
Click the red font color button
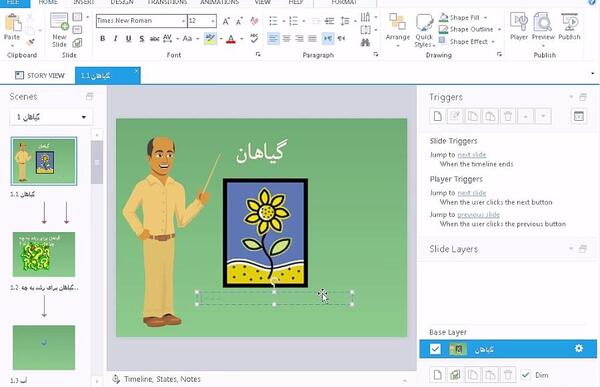[231, 39]
